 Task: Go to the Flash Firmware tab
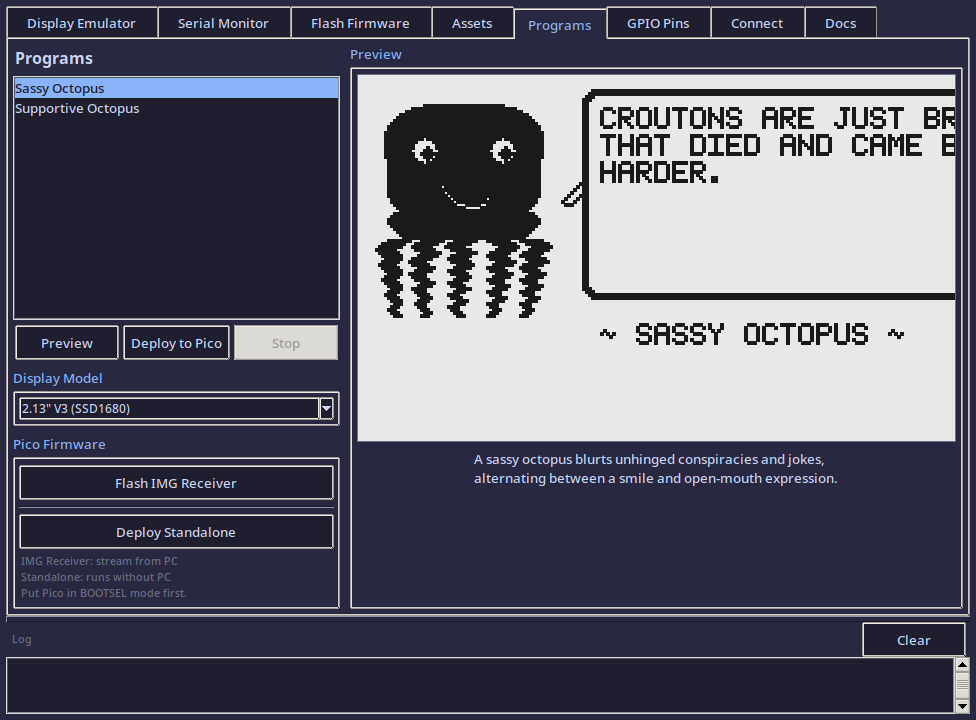click(360, 23)
